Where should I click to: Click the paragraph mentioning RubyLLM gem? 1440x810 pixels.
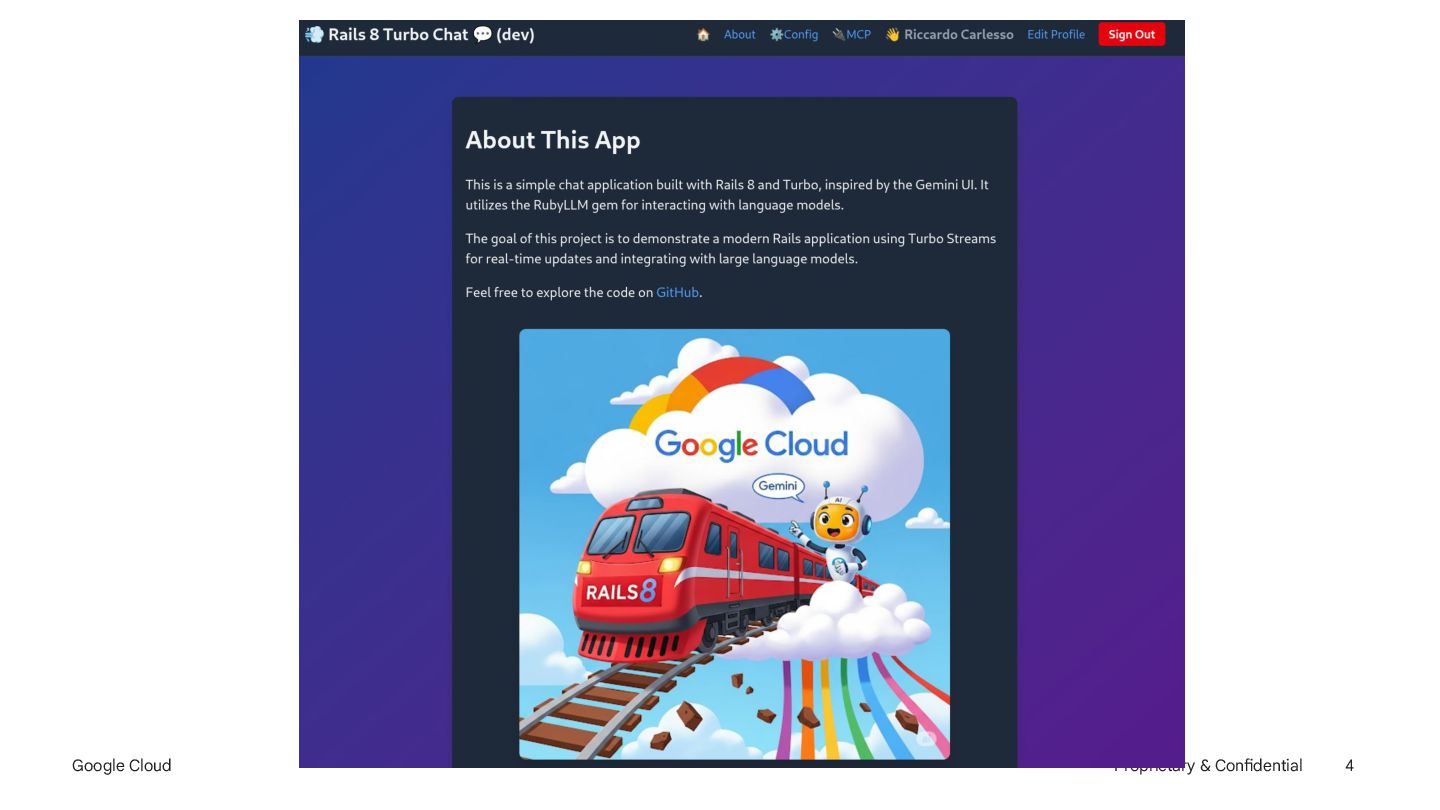[727, 195]
